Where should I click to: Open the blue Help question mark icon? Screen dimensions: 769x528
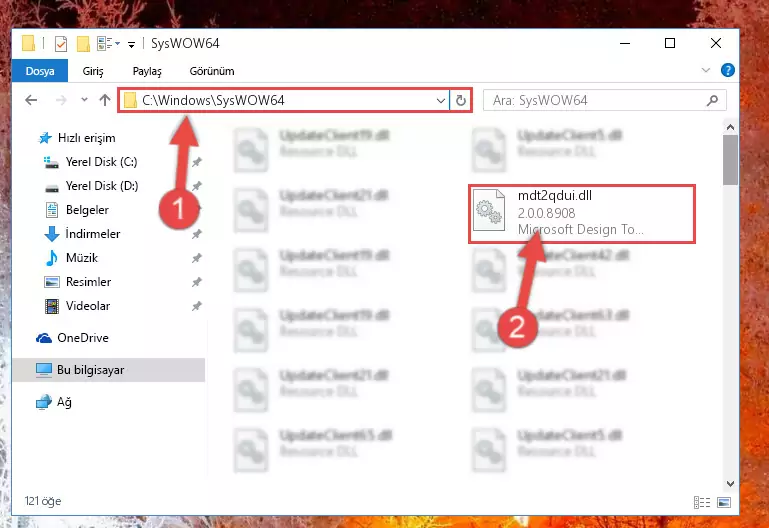[x=727, y=70]
